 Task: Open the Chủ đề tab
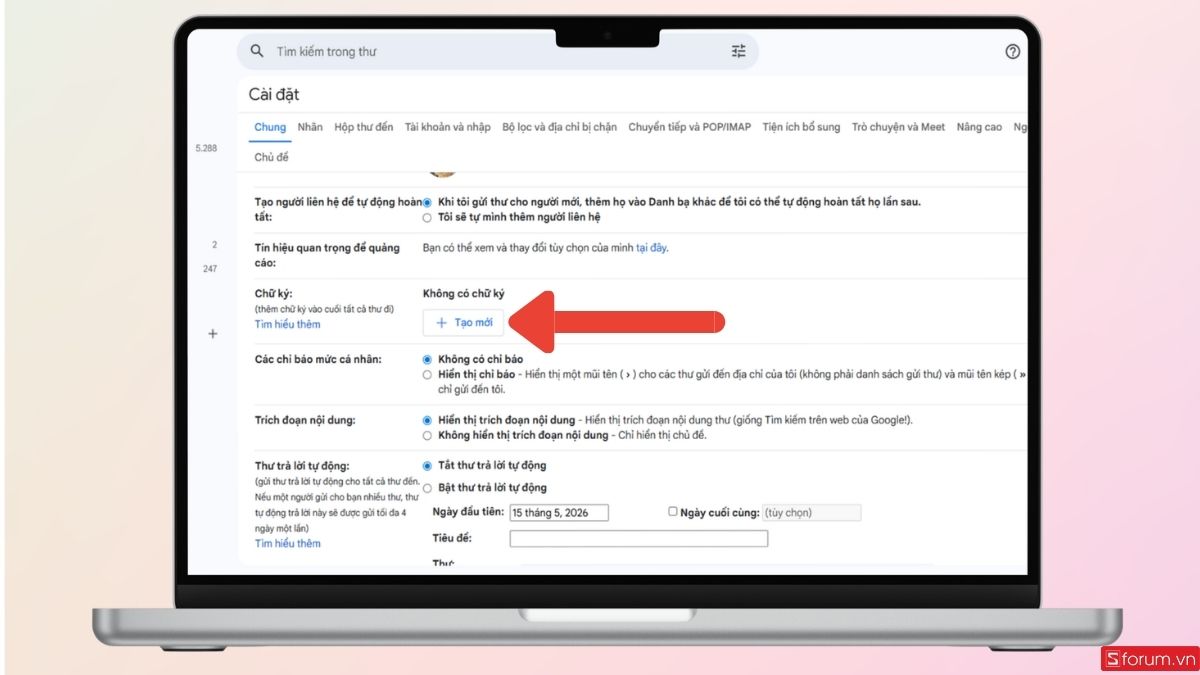[x=271, y=157]
